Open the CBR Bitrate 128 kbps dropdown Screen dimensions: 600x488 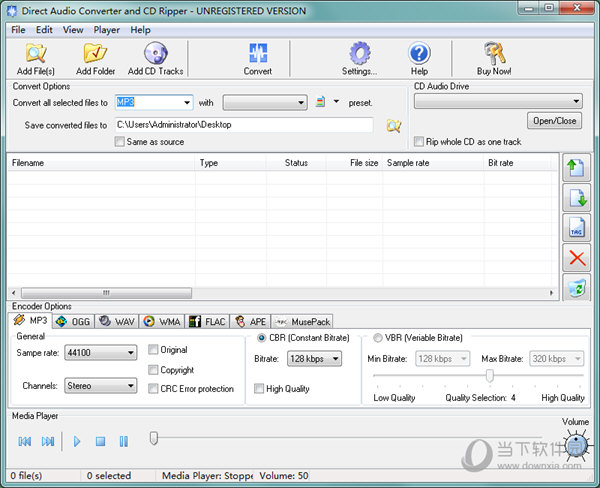pyautogui.click(x=314, y=359)
